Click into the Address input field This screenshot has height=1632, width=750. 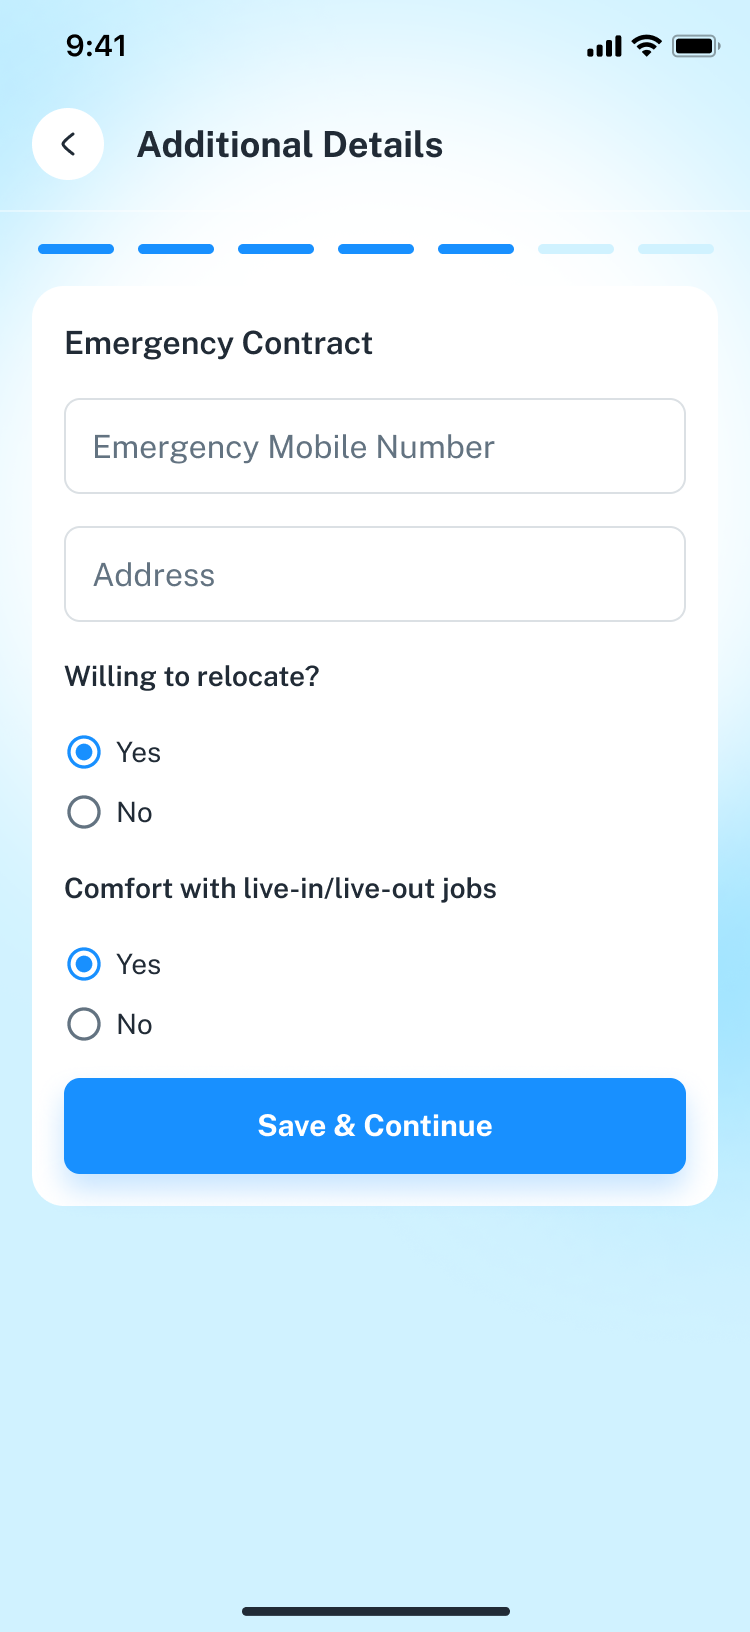point(375,574)
